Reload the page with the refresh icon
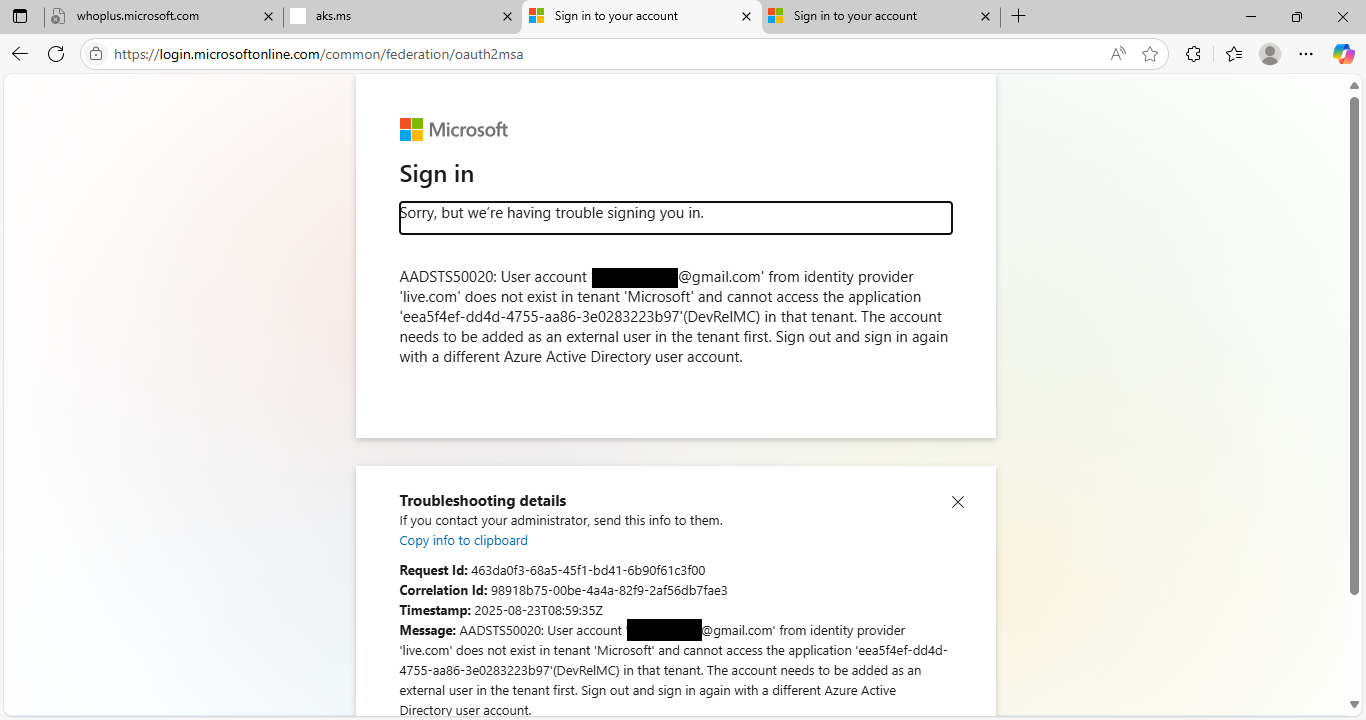Viewport: 1366px width, 720px height. coord(56,54)
